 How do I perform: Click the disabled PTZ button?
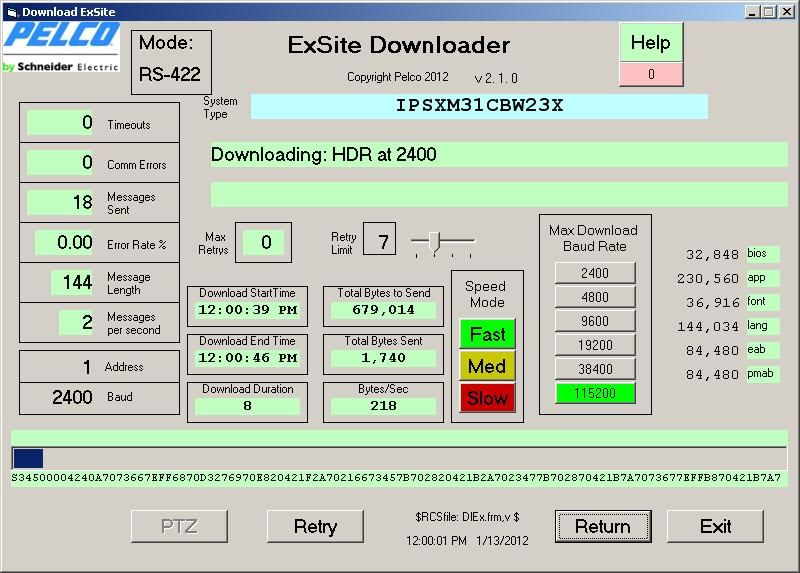pos(179,526)
